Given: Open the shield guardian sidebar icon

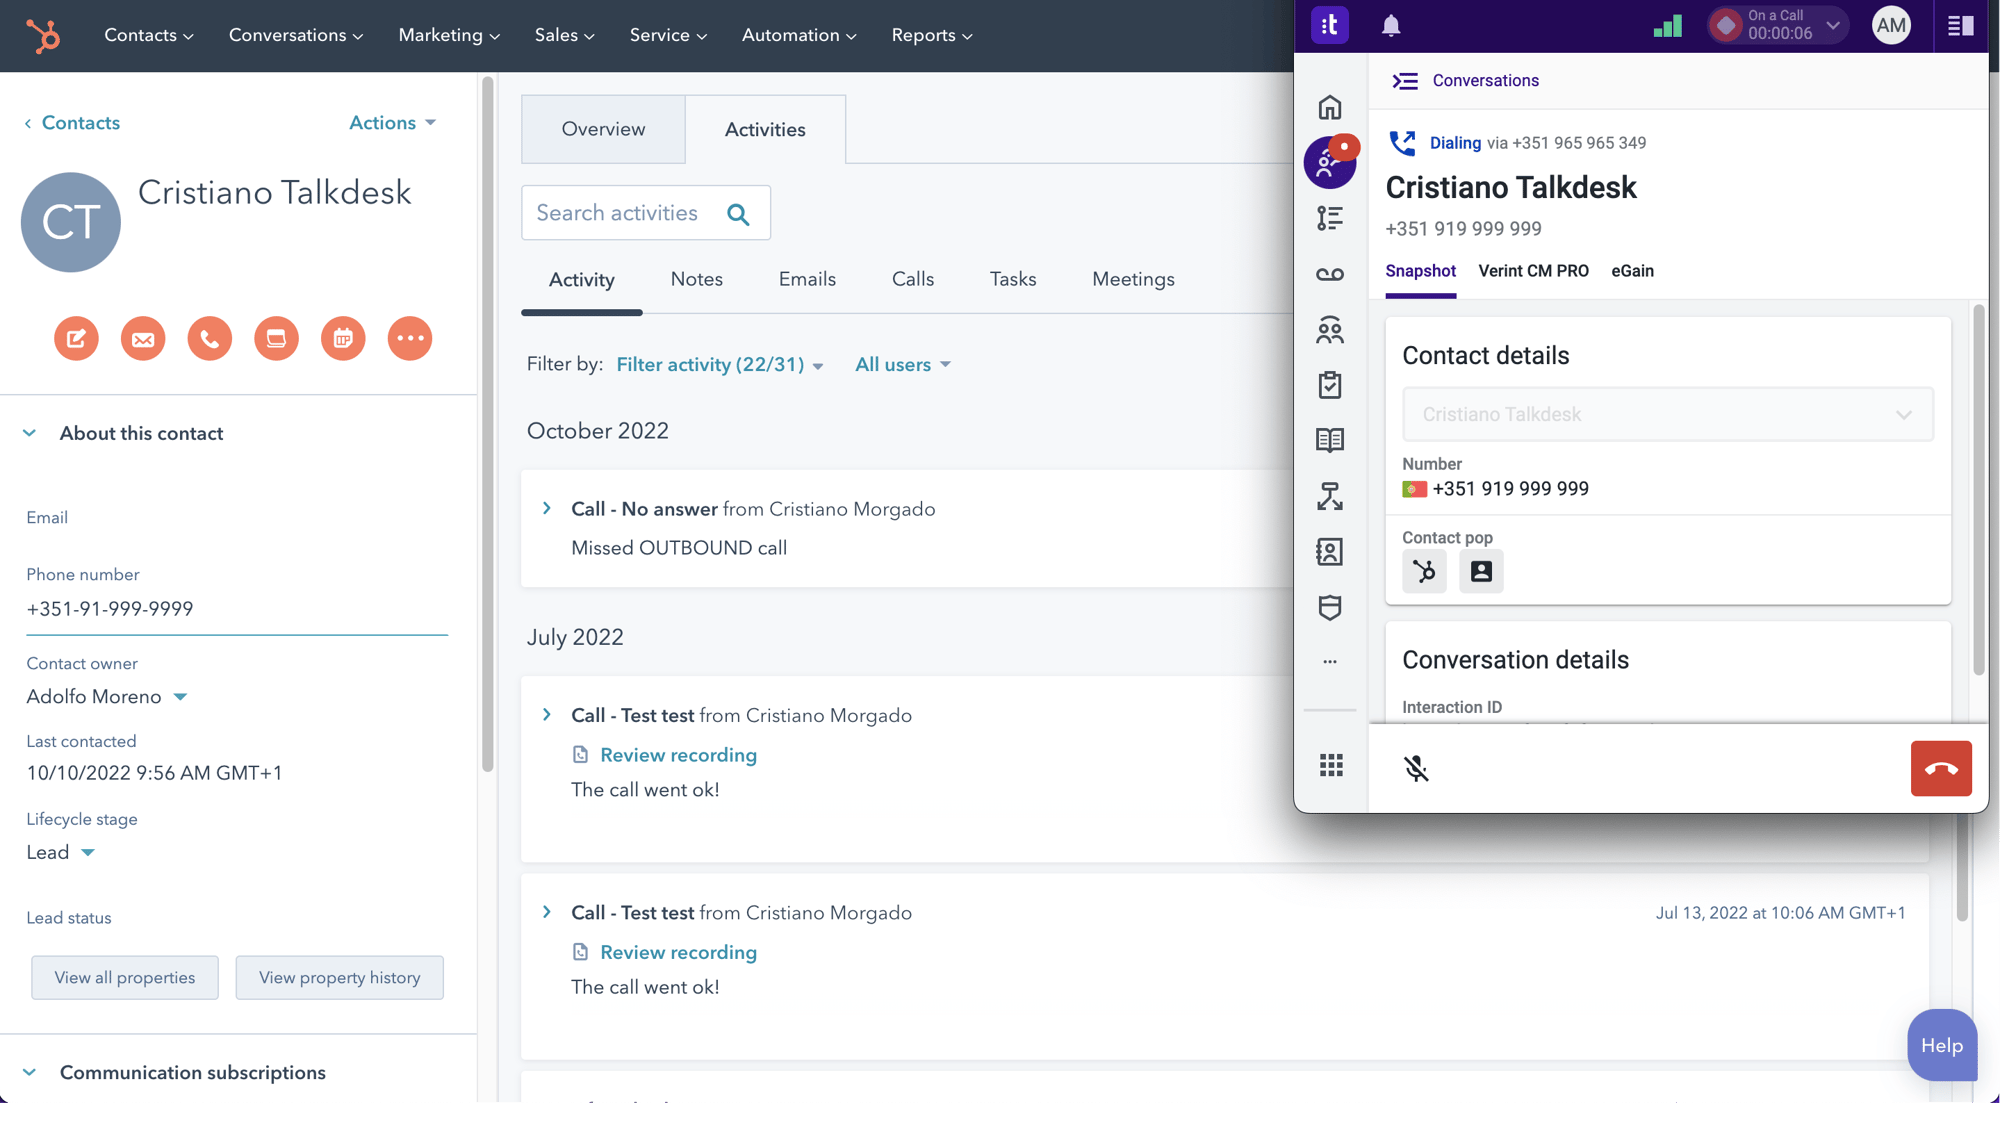Looking at the screenshot, I should (1330, 607).
